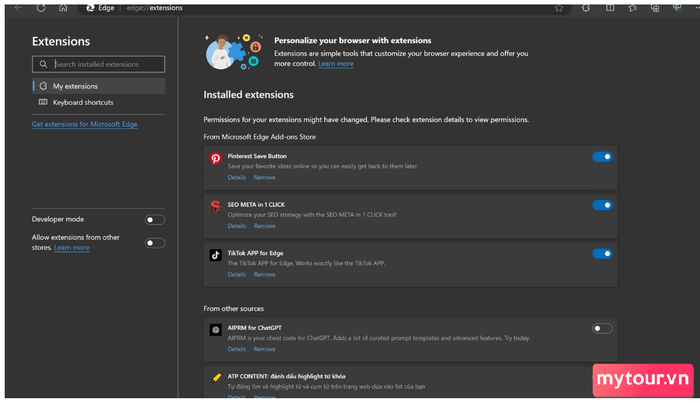Image resolution: width=700 pixels, height=405 pixels.
Task: Open Details for AIPRM for ChatGPT
Action: click(x=237, y=349)
